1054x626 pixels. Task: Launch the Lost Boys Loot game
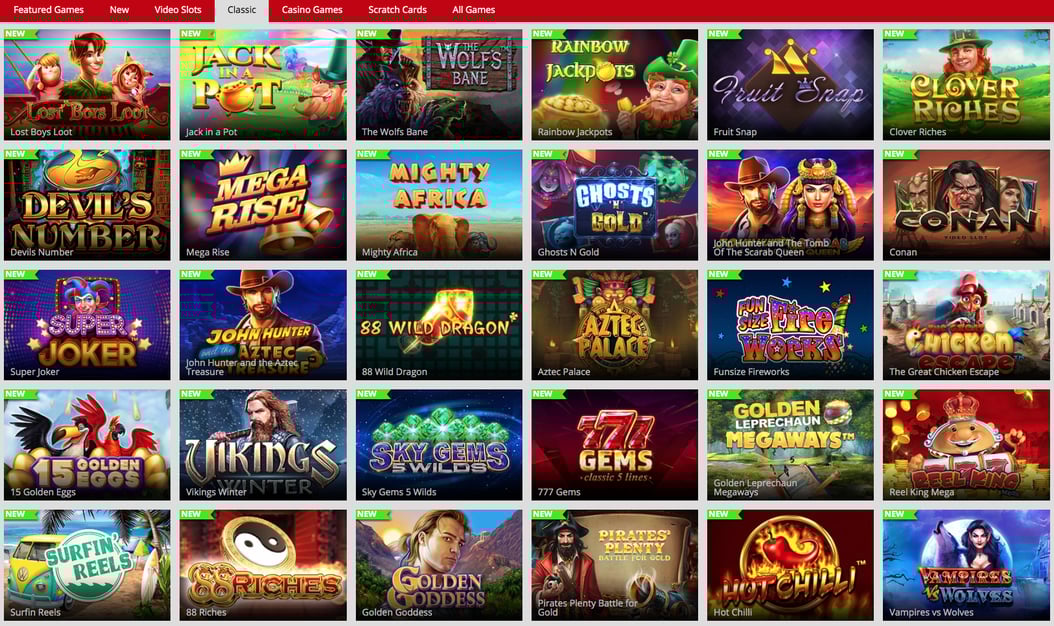click(87, 85)
